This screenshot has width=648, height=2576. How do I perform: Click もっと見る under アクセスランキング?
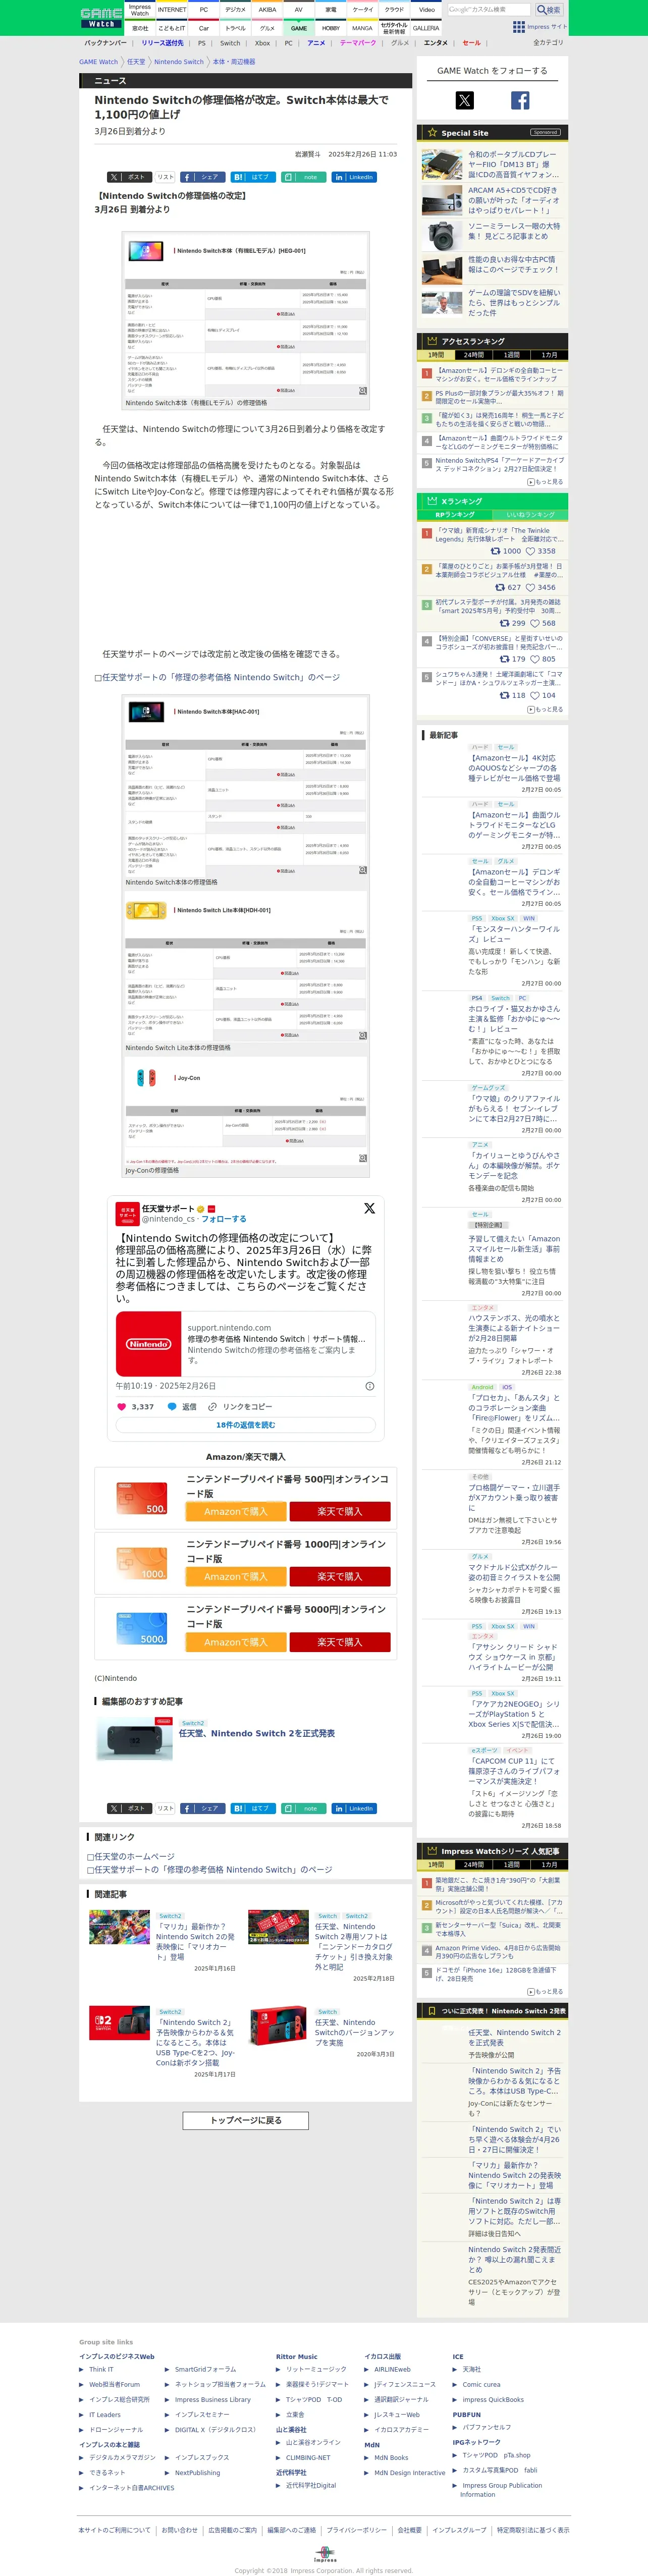[x=546, y=482]
